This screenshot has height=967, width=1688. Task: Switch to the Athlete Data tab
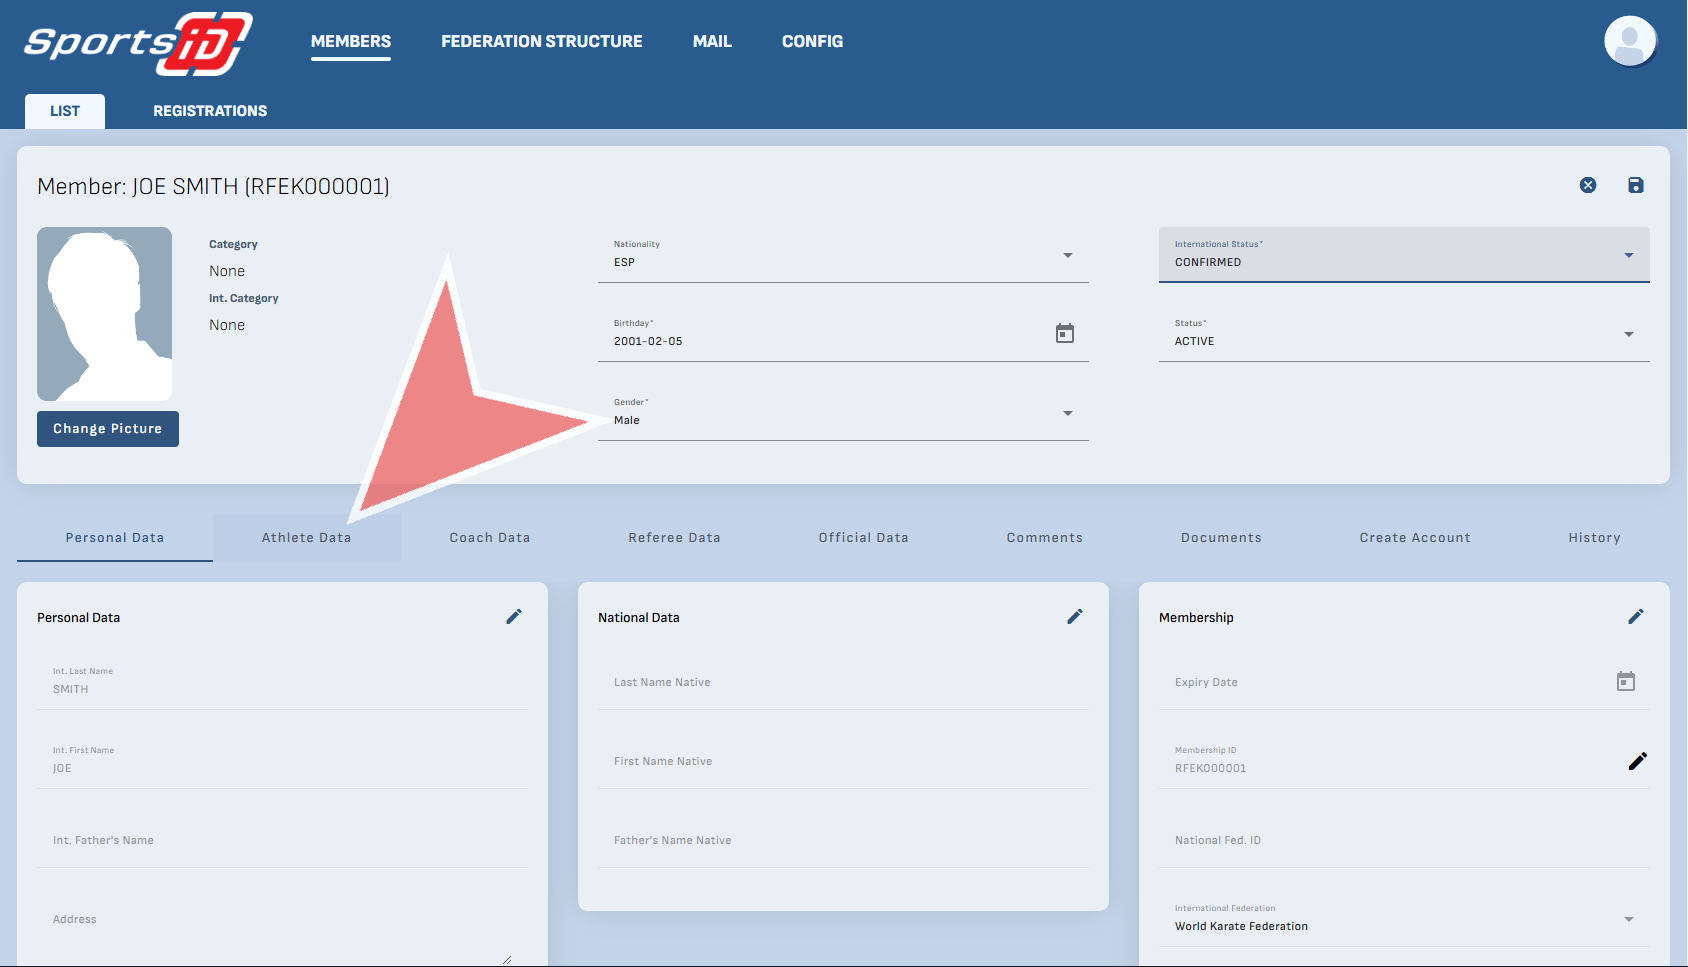[x=306, y=538]
